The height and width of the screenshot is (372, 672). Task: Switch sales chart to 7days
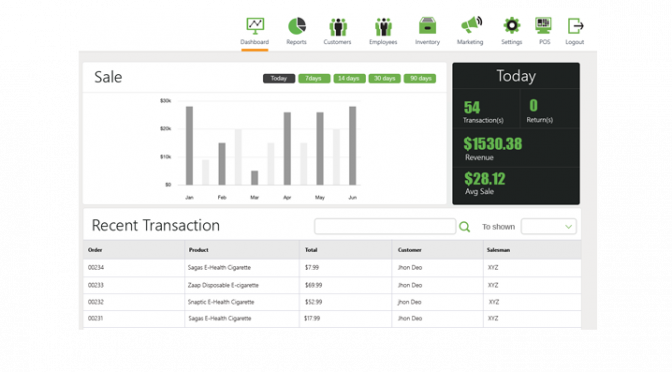click(x=314, y=78)
